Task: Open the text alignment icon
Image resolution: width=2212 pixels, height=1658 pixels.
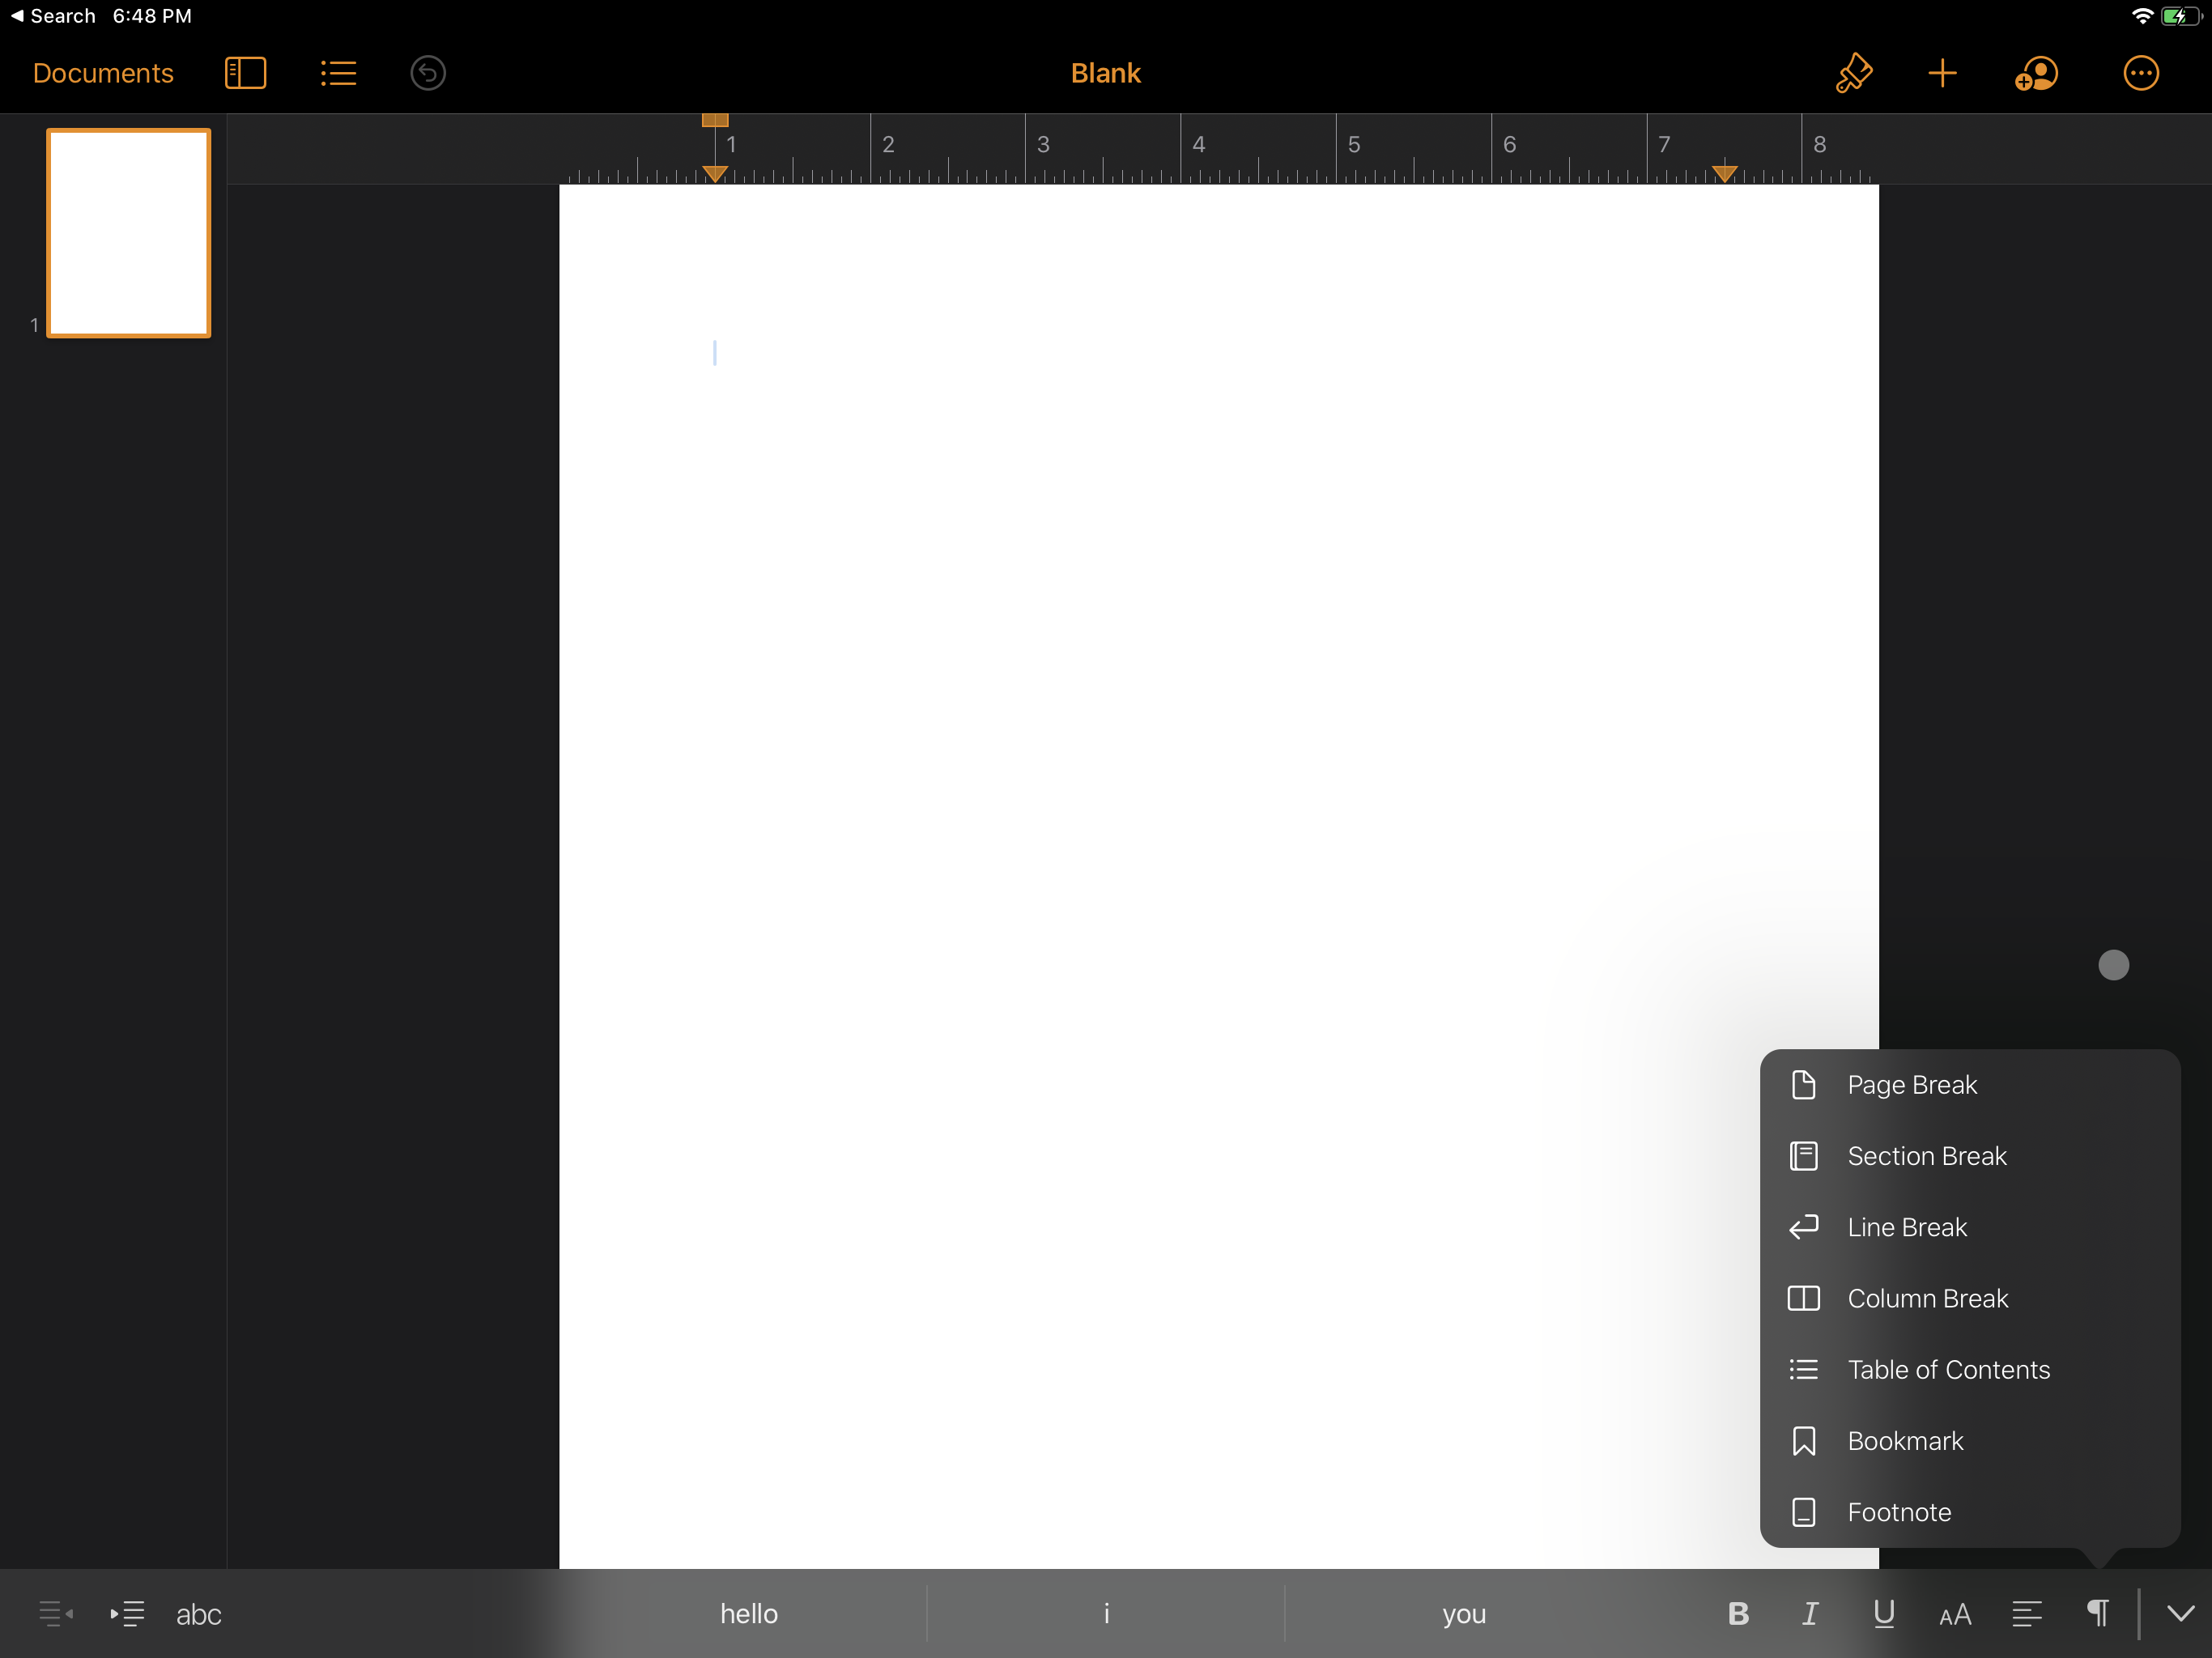Action: coord(2026,1613)
